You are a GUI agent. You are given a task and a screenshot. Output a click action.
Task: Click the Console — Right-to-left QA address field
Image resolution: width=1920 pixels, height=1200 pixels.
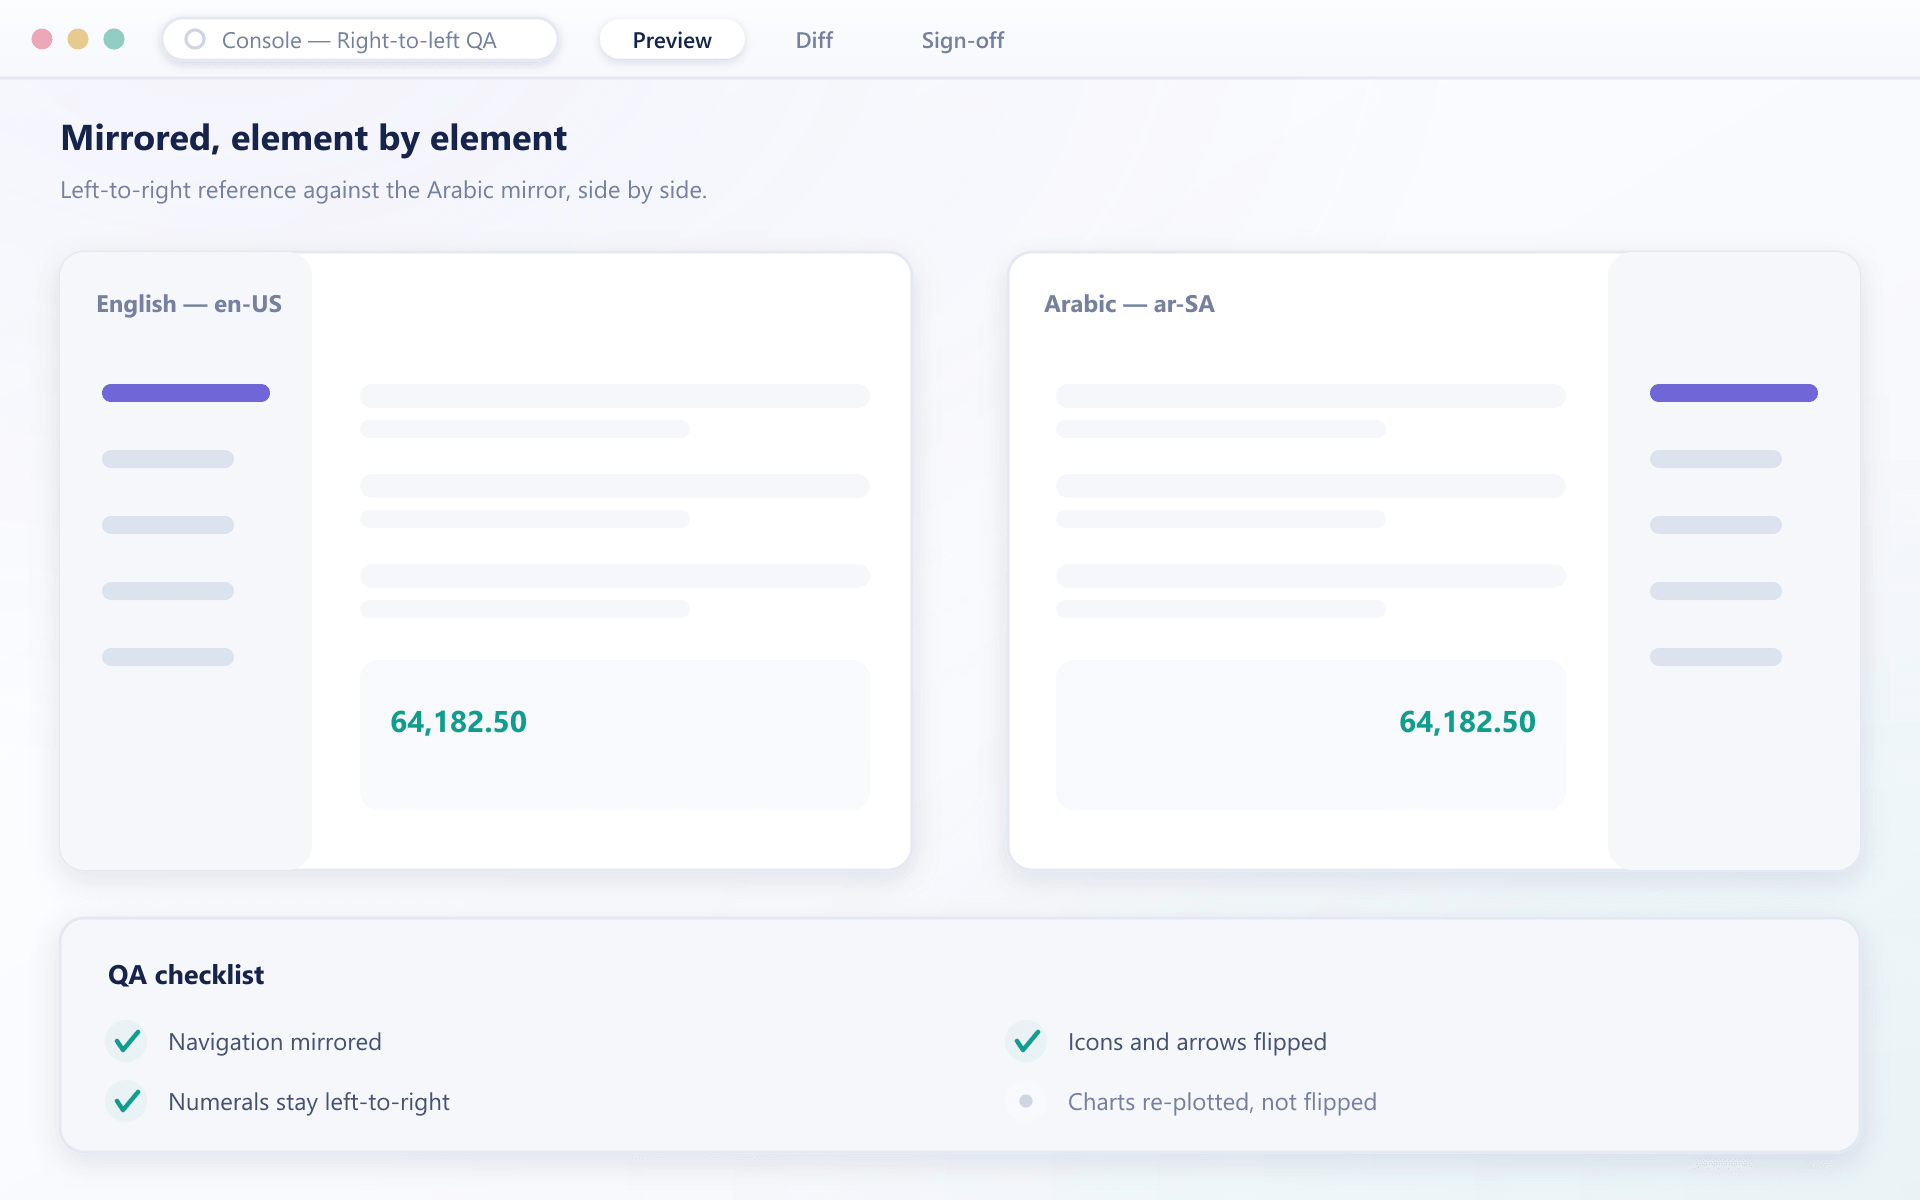360,40
